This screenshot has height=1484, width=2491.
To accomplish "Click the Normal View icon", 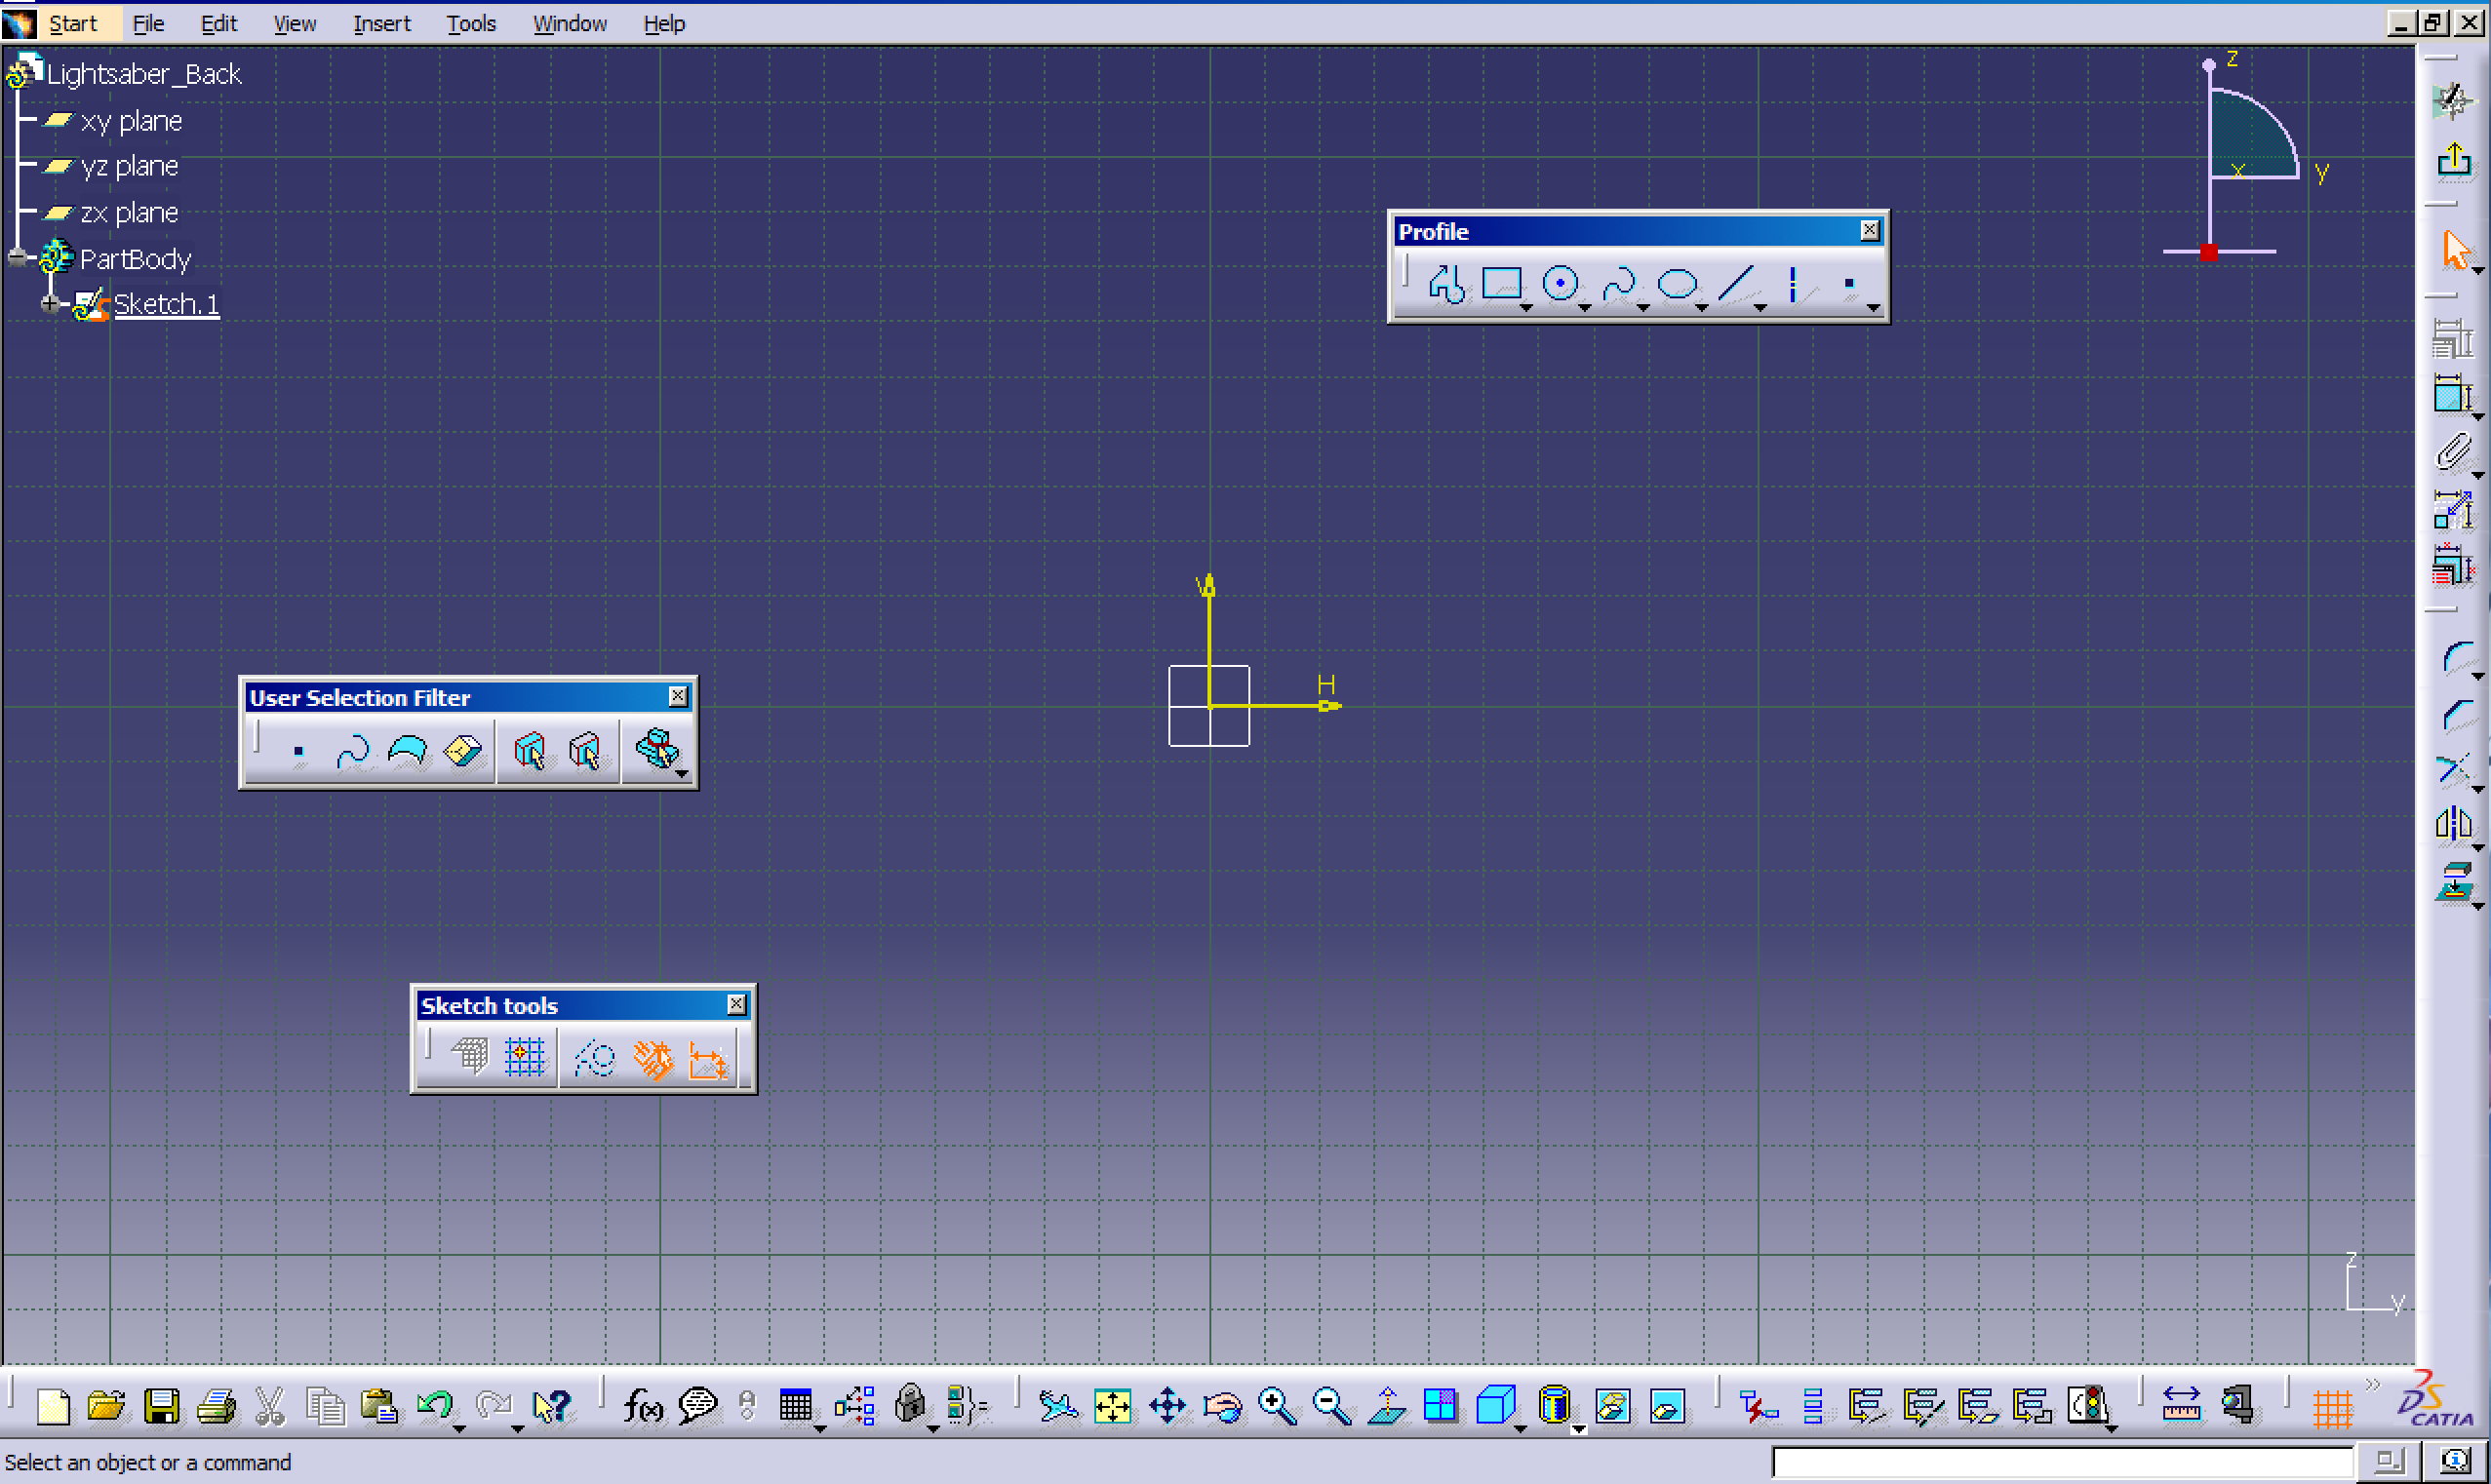I will (1387, 1407).
